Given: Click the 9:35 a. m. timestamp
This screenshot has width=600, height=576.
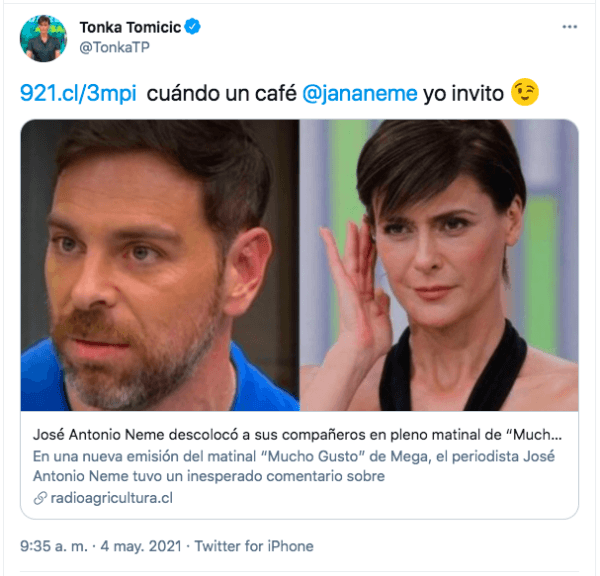Looking at the screenshot, I should click(x=54, y=546).
